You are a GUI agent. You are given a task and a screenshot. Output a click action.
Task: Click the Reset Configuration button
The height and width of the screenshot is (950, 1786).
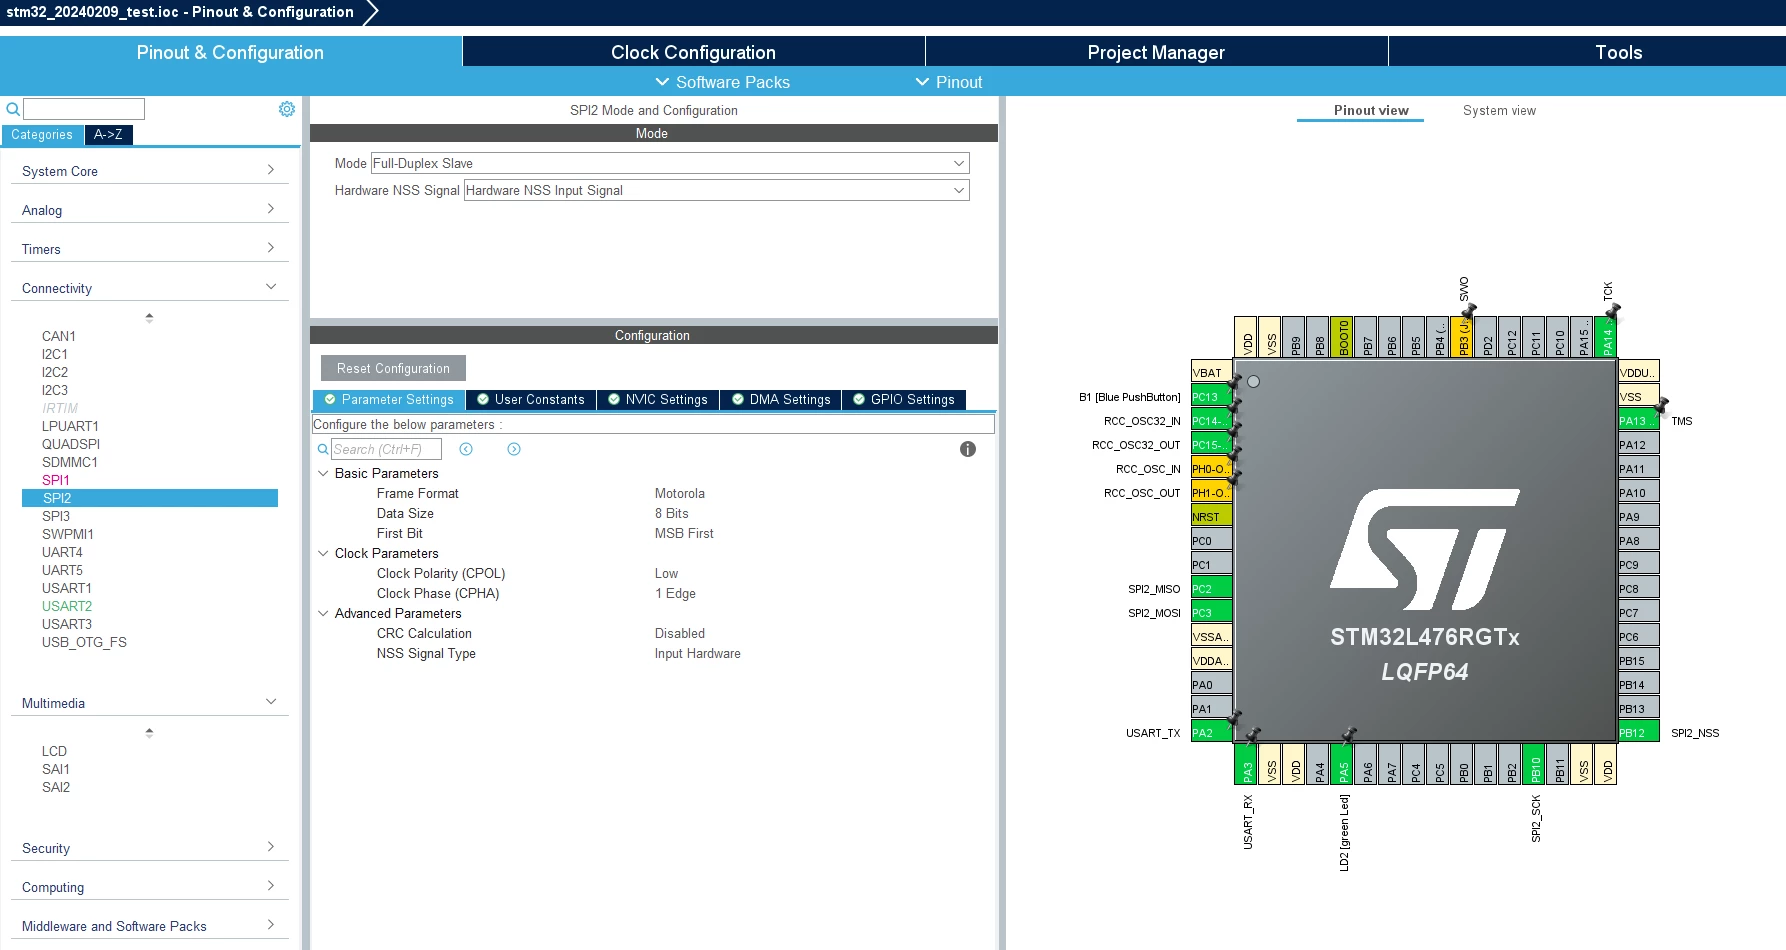[393, 368]
